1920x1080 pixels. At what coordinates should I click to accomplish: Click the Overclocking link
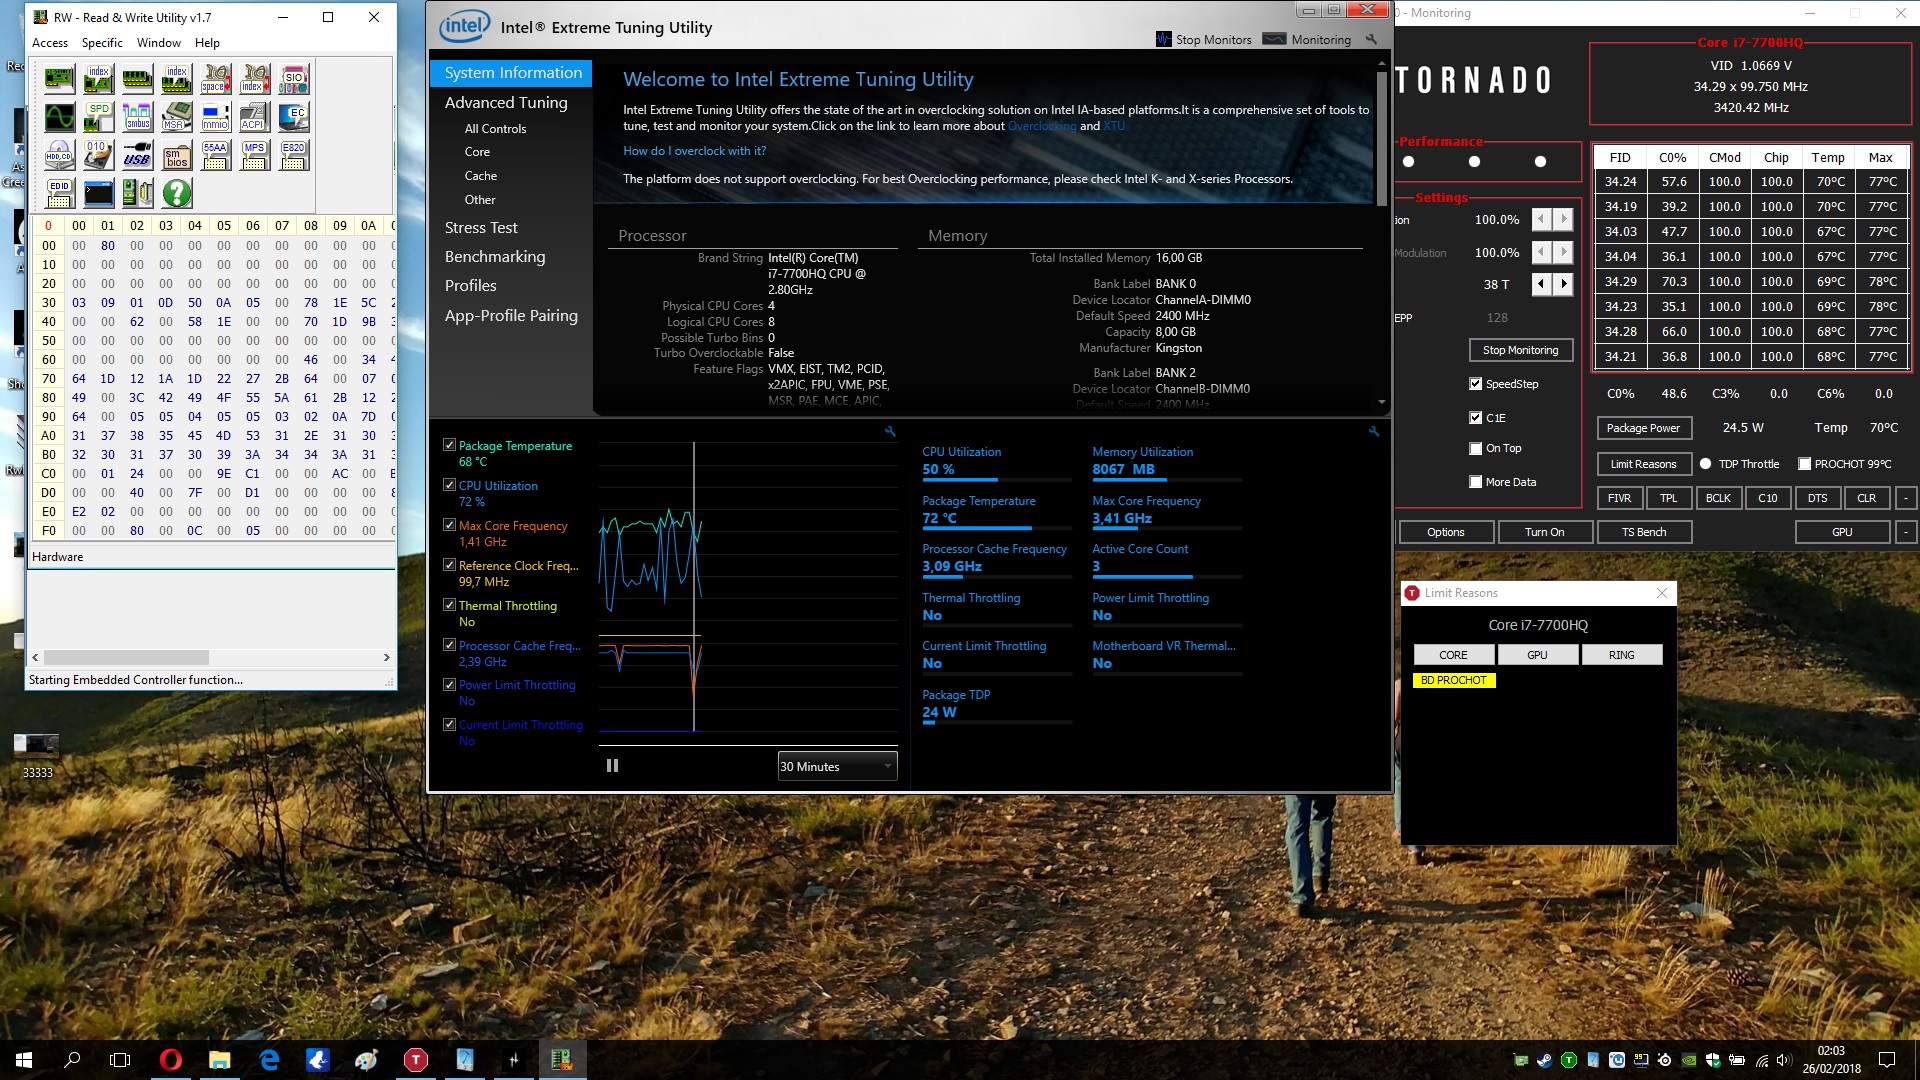(x=1042, y=126)
